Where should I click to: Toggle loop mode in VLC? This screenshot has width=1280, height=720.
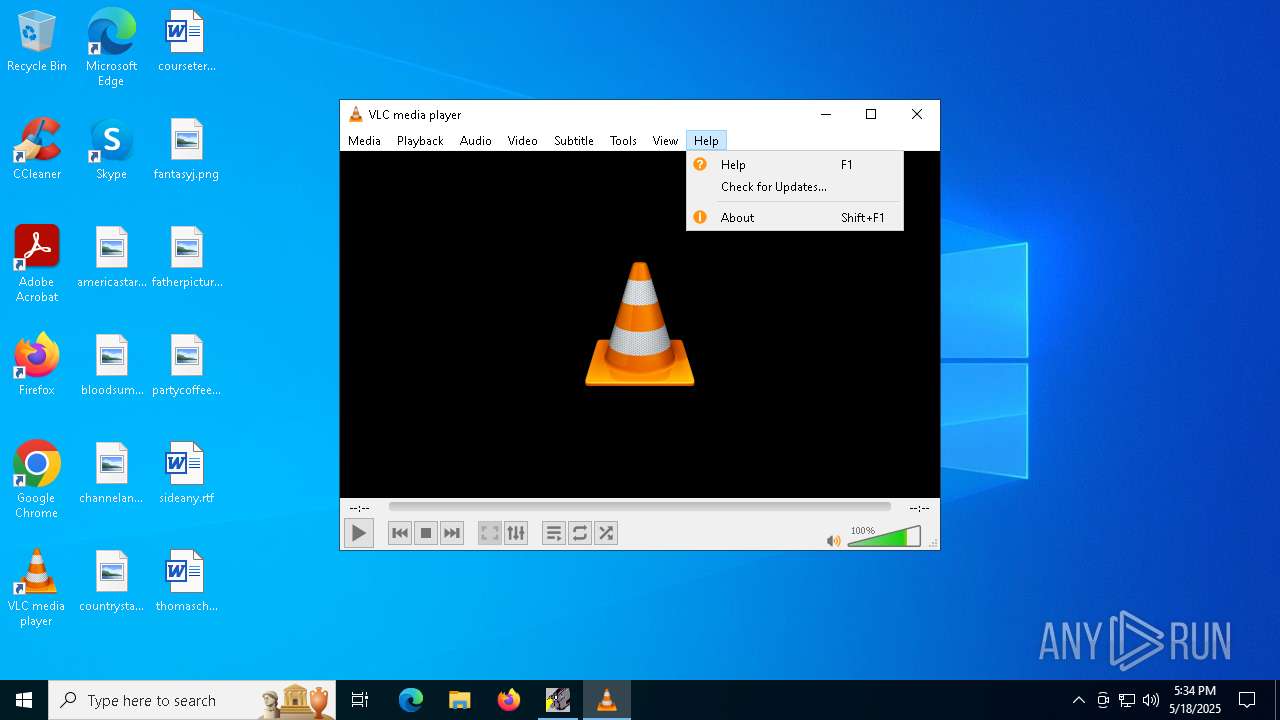[x=580, y=533]
